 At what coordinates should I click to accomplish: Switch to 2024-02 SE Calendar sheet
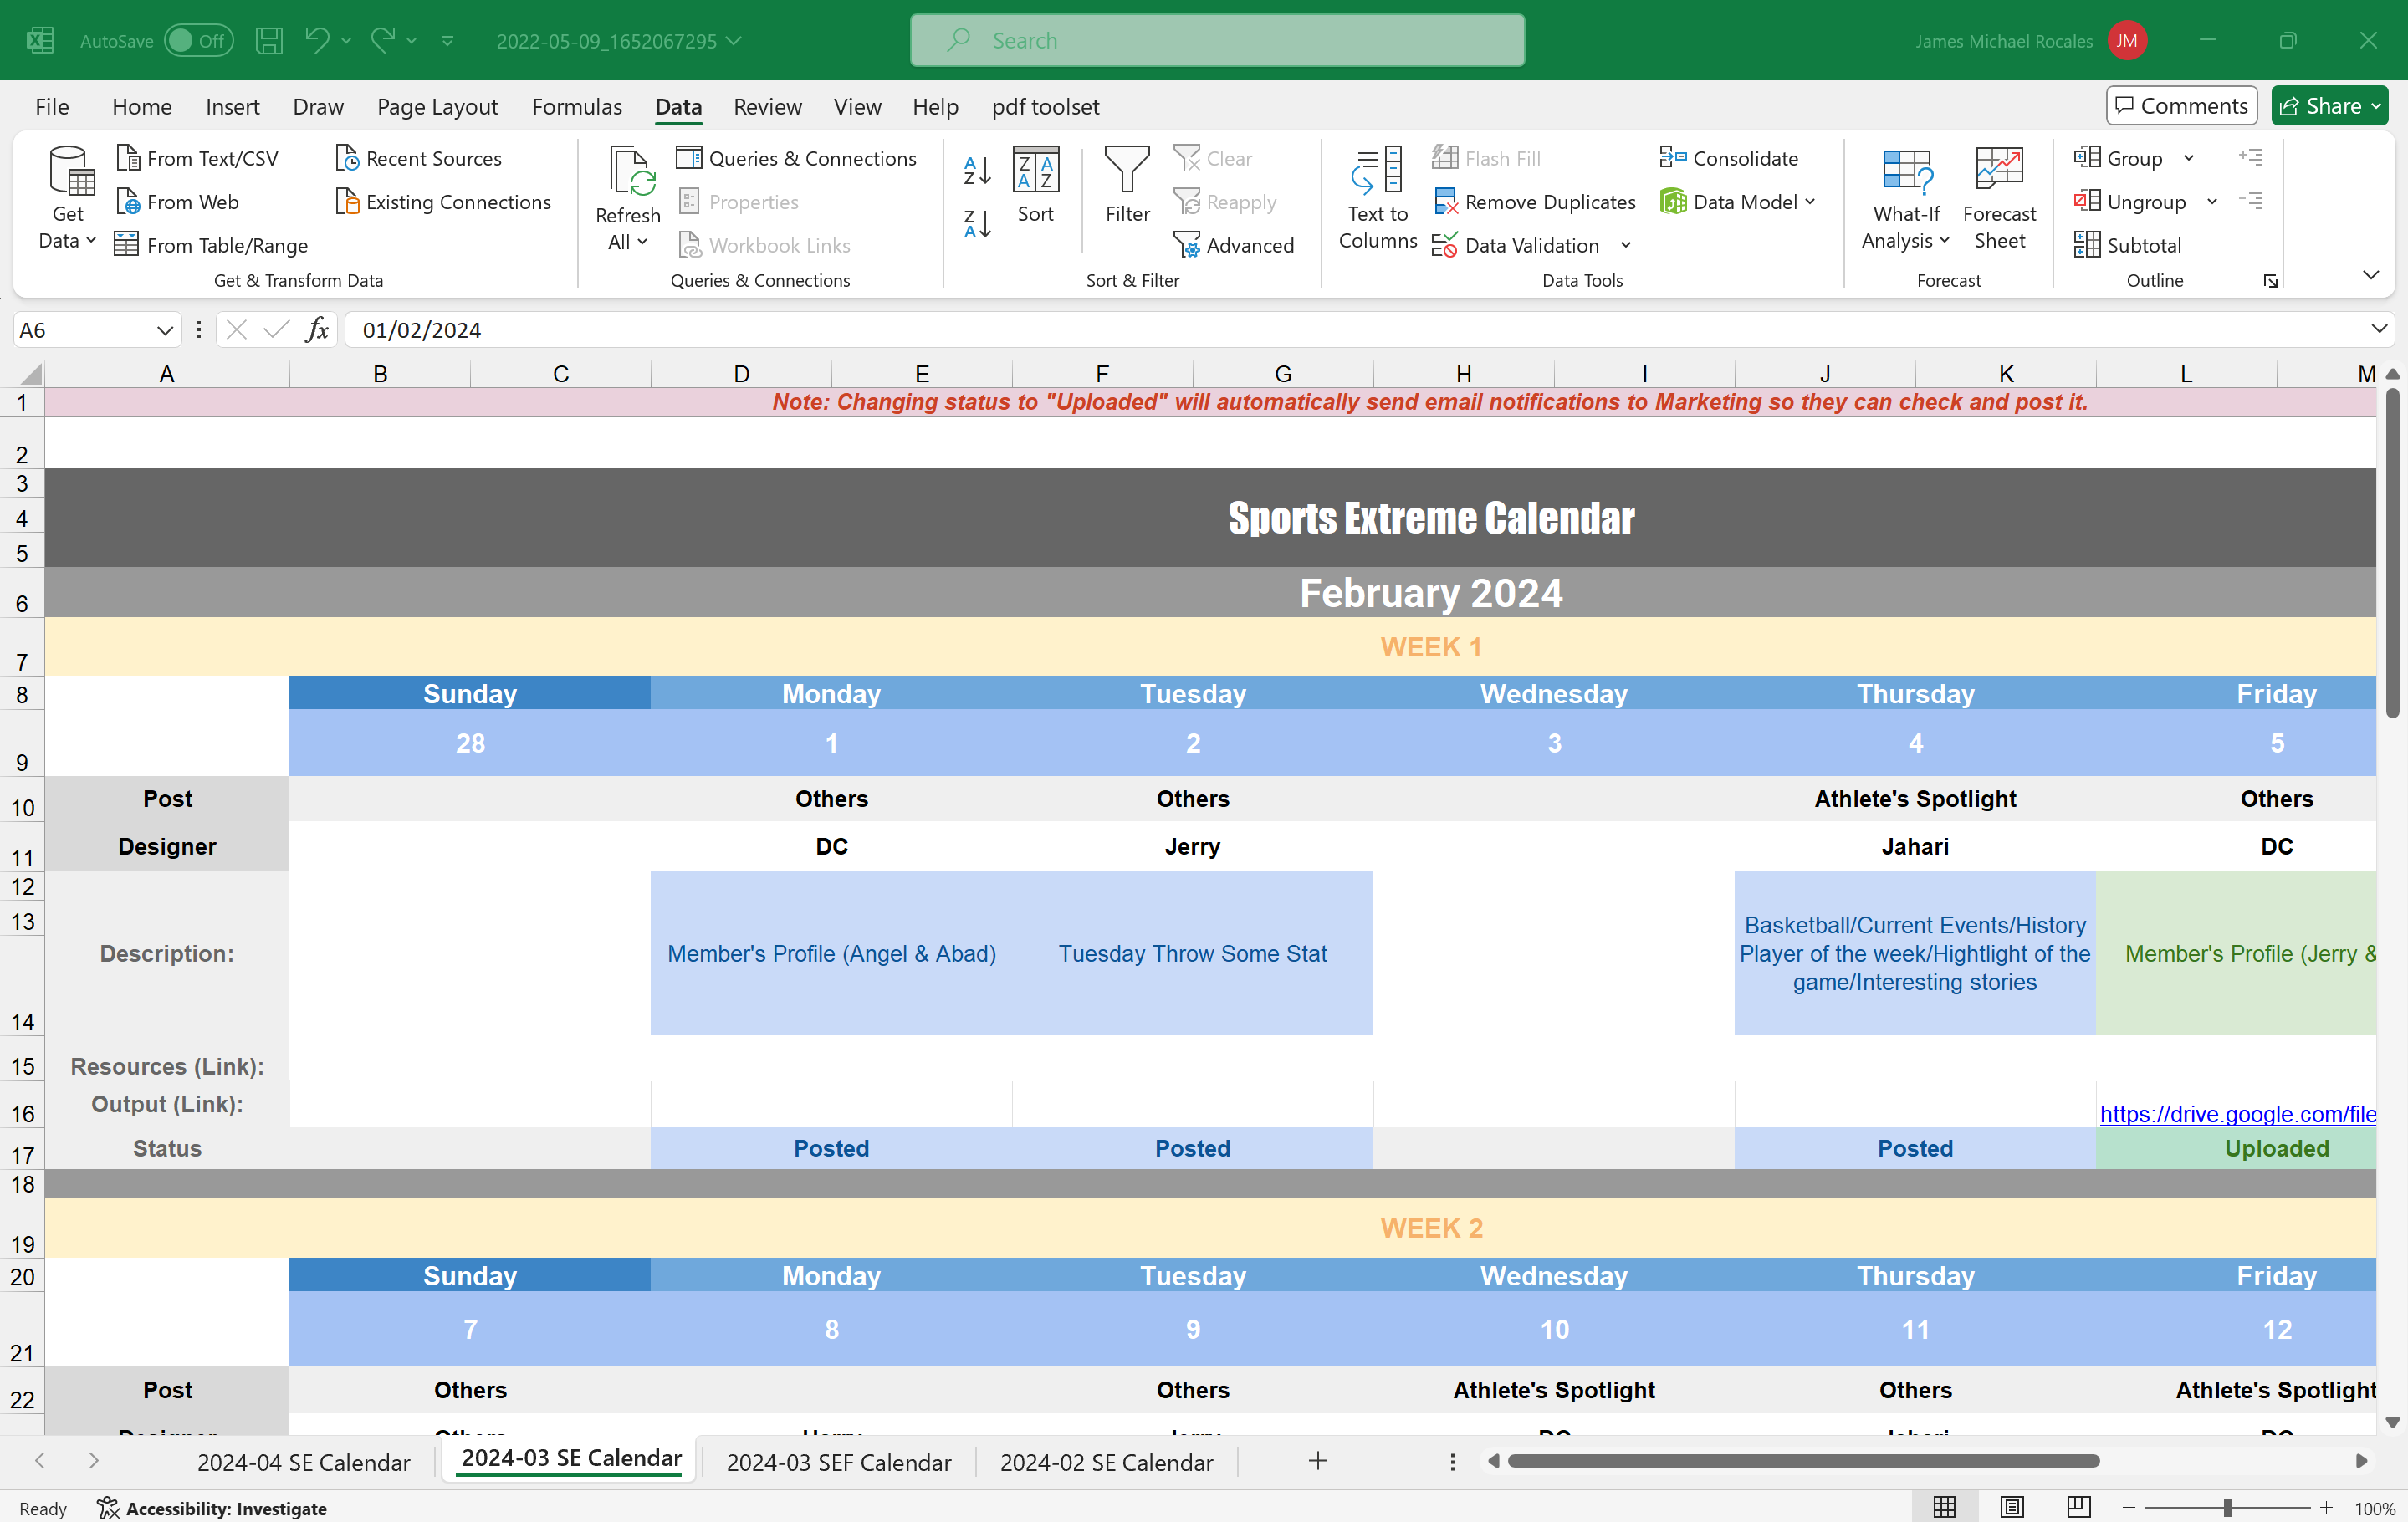point(1106,1462)
